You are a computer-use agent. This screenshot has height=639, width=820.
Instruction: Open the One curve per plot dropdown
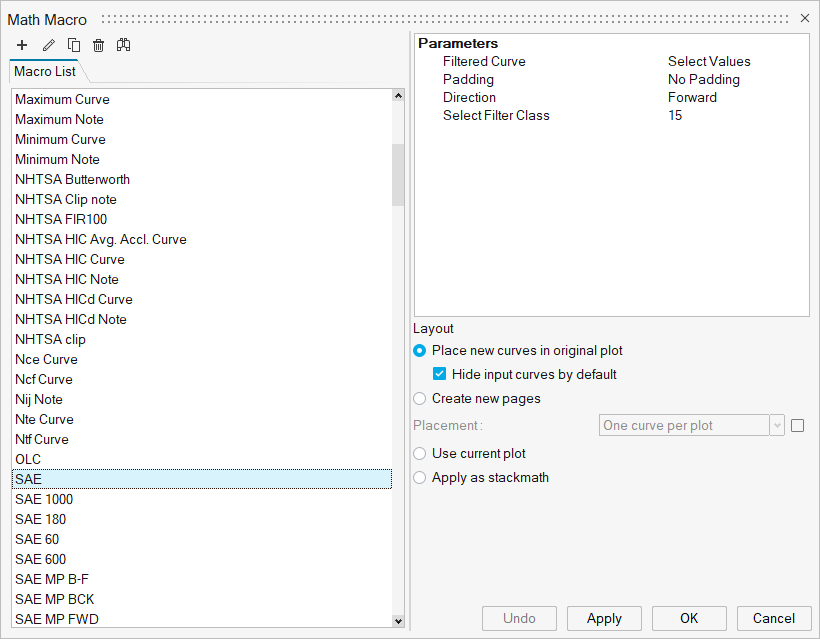tap(691, 426)
